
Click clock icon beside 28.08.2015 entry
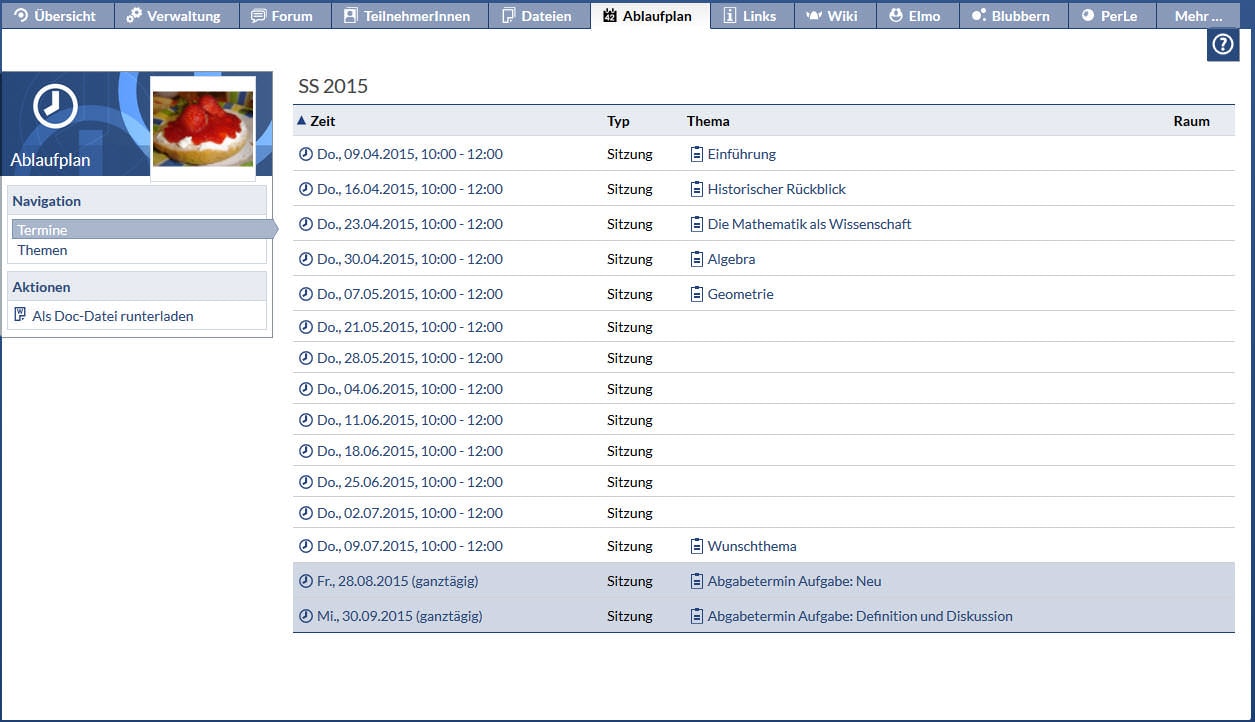pos(306,581)
